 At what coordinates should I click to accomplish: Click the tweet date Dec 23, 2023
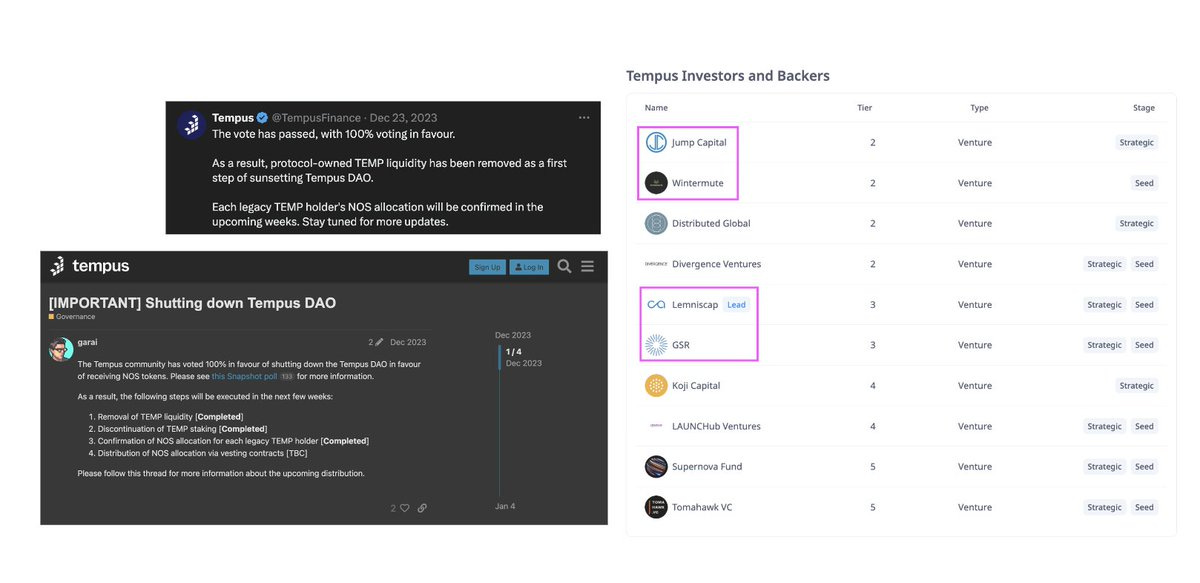click(x=406, y=118)
